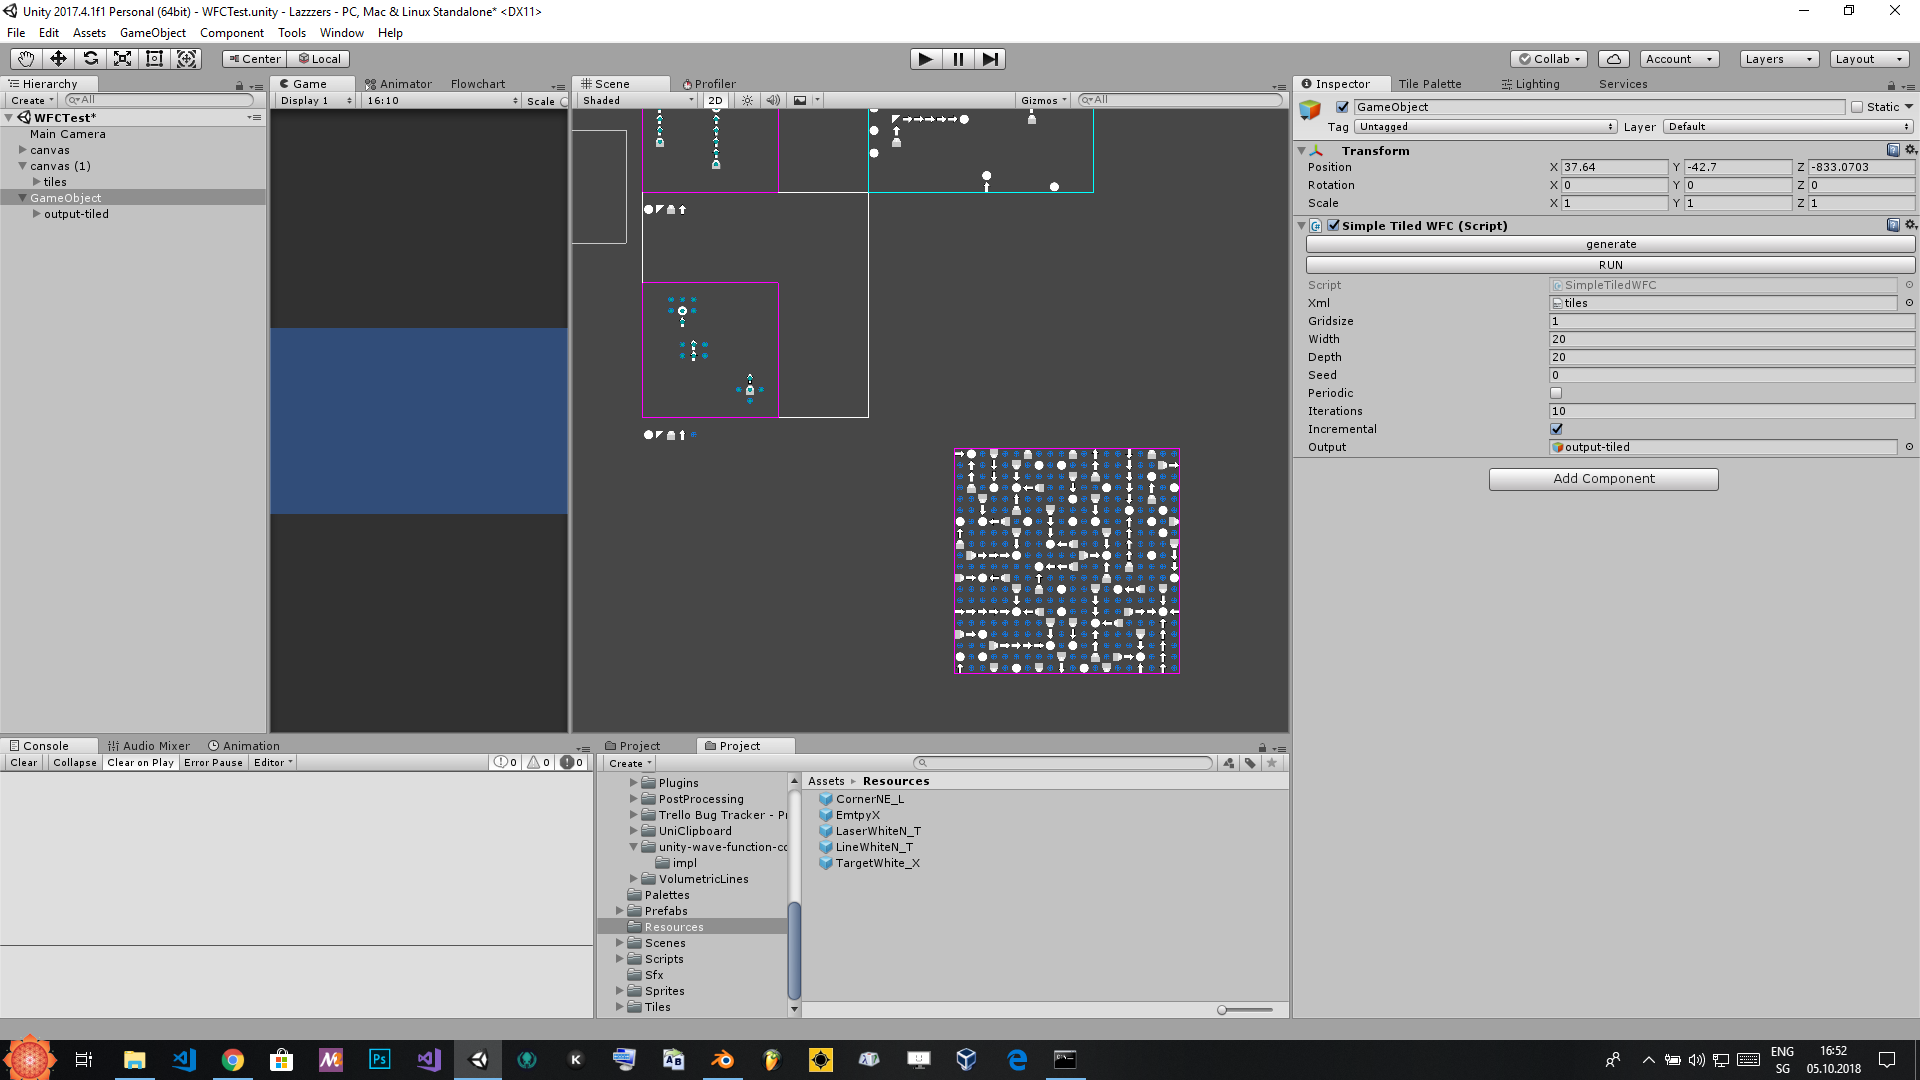The width and height of the screenshot is (1920, 1080).
Task: Open the cloud services button
Action: point(1614,59)
